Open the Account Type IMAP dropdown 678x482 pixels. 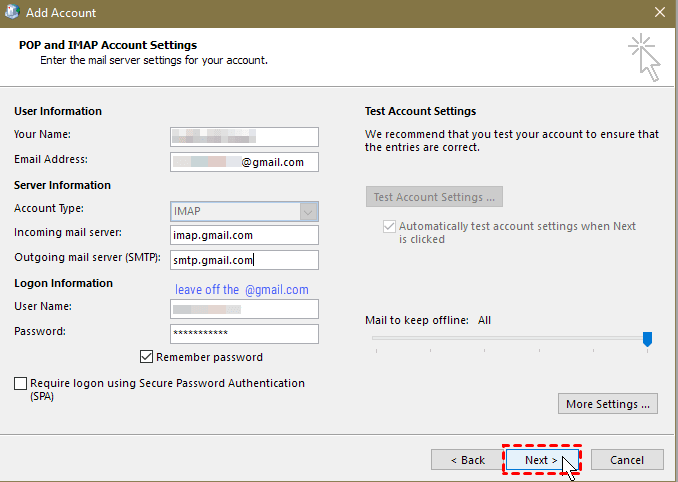point(309,211)
